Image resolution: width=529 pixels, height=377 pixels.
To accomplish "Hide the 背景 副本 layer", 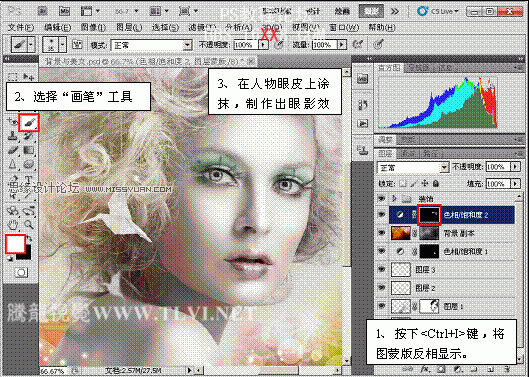I will 382,233.
